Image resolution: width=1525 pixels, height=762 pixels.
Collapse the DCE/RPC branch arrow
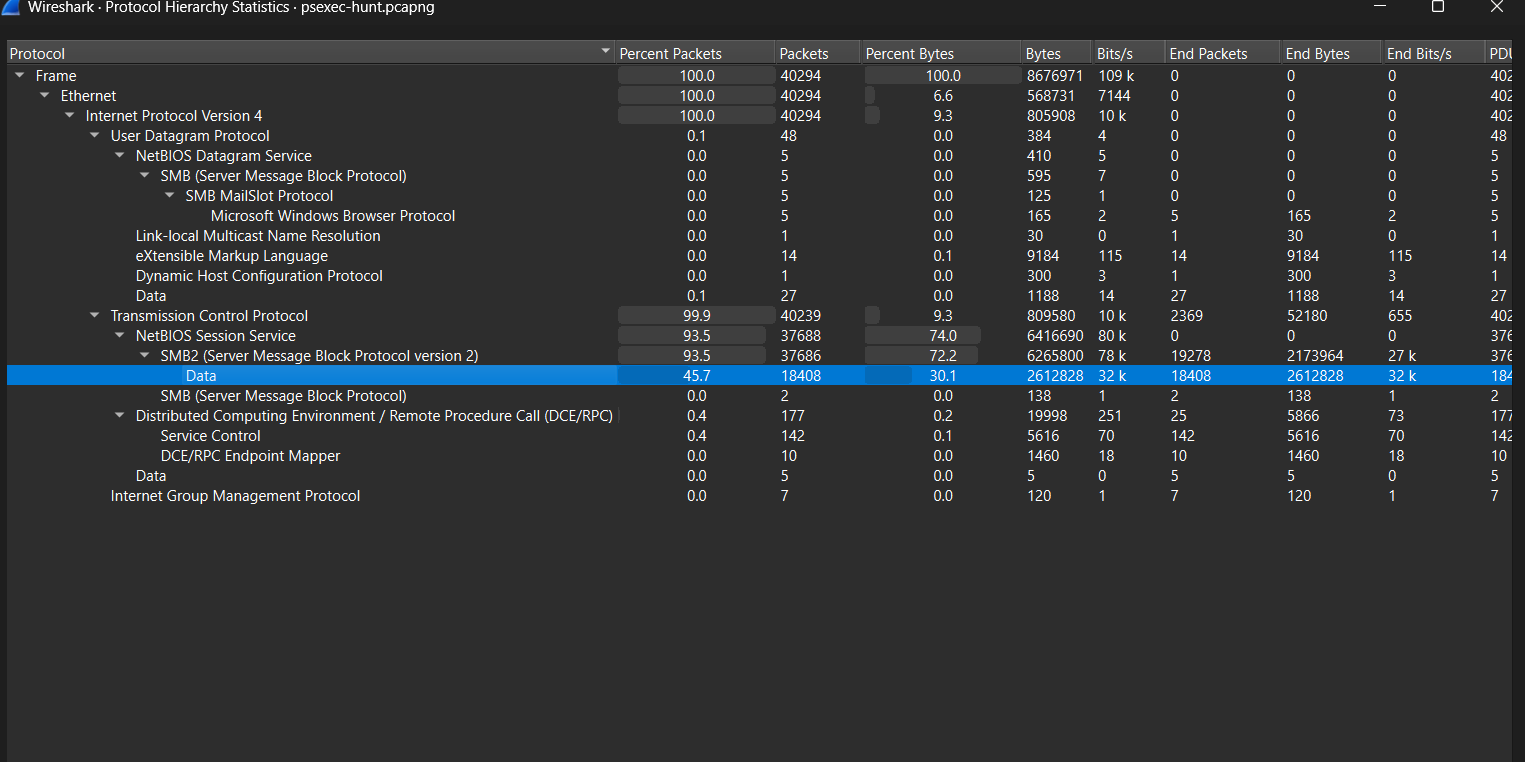[x=120, y=416]
